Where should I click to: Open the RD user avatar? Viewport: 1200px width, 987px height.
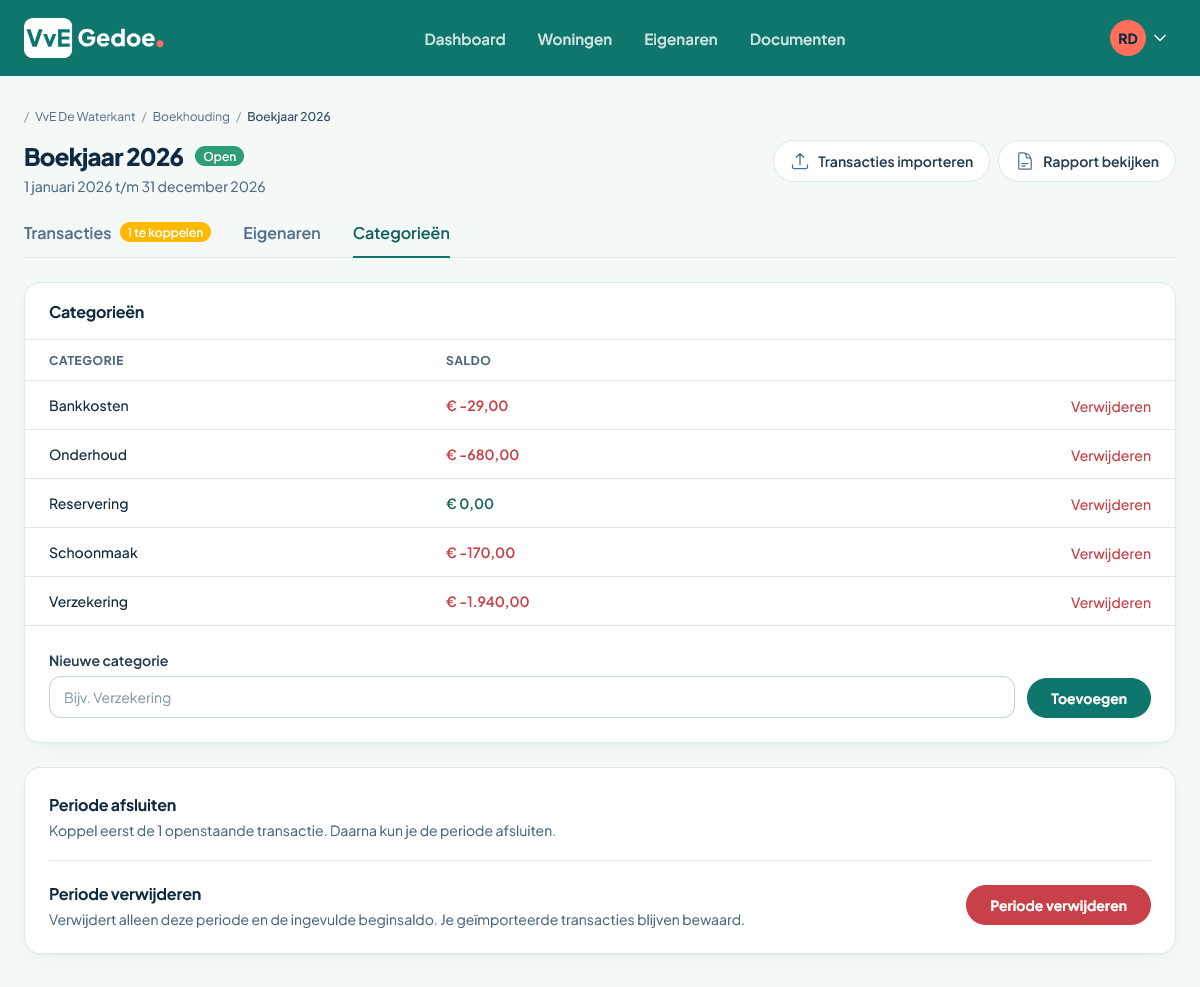click(1127, 39)
